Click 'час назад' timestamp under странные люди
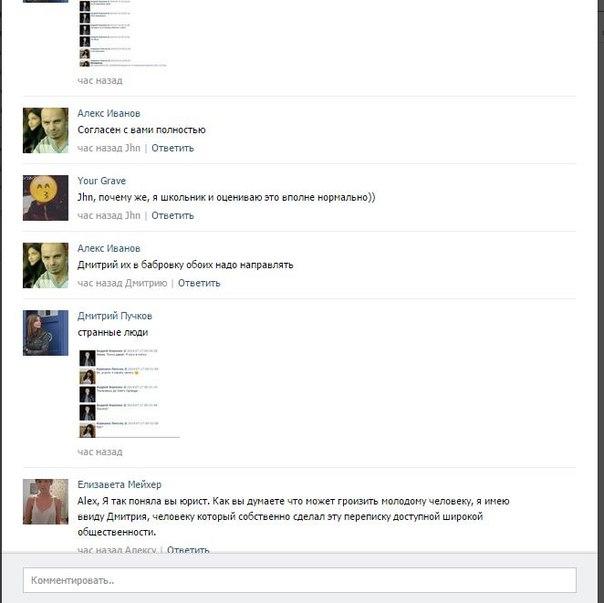Image resolution: width=604 pixels, height=603 pixels. coord(100,452)
